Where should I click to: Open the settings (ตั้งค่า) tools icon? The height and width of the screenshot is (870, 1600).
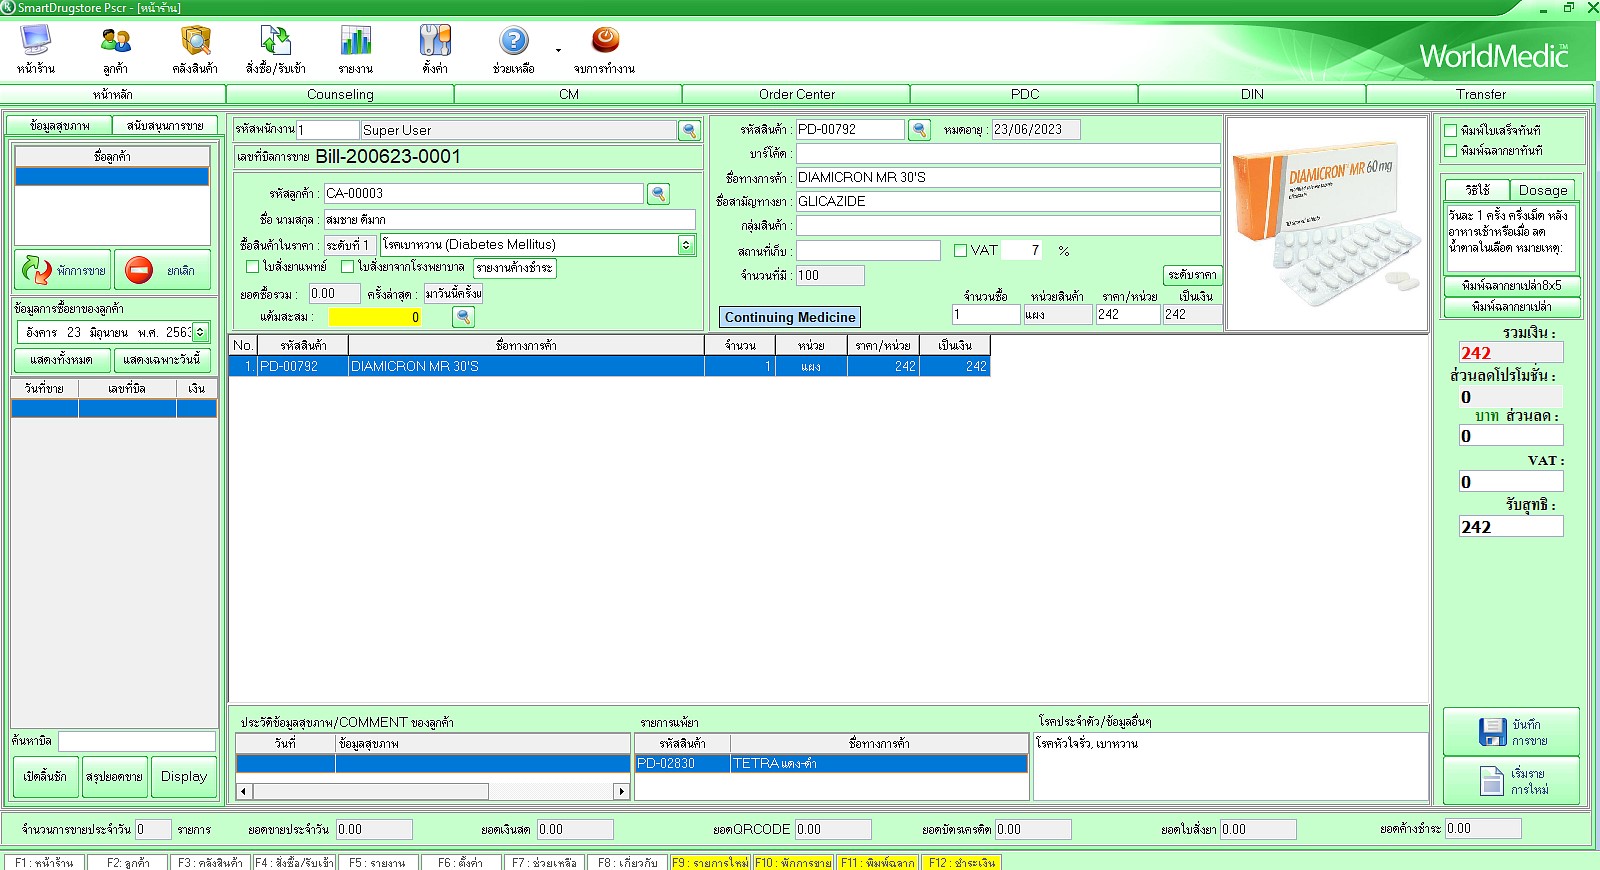click(435, 42)
